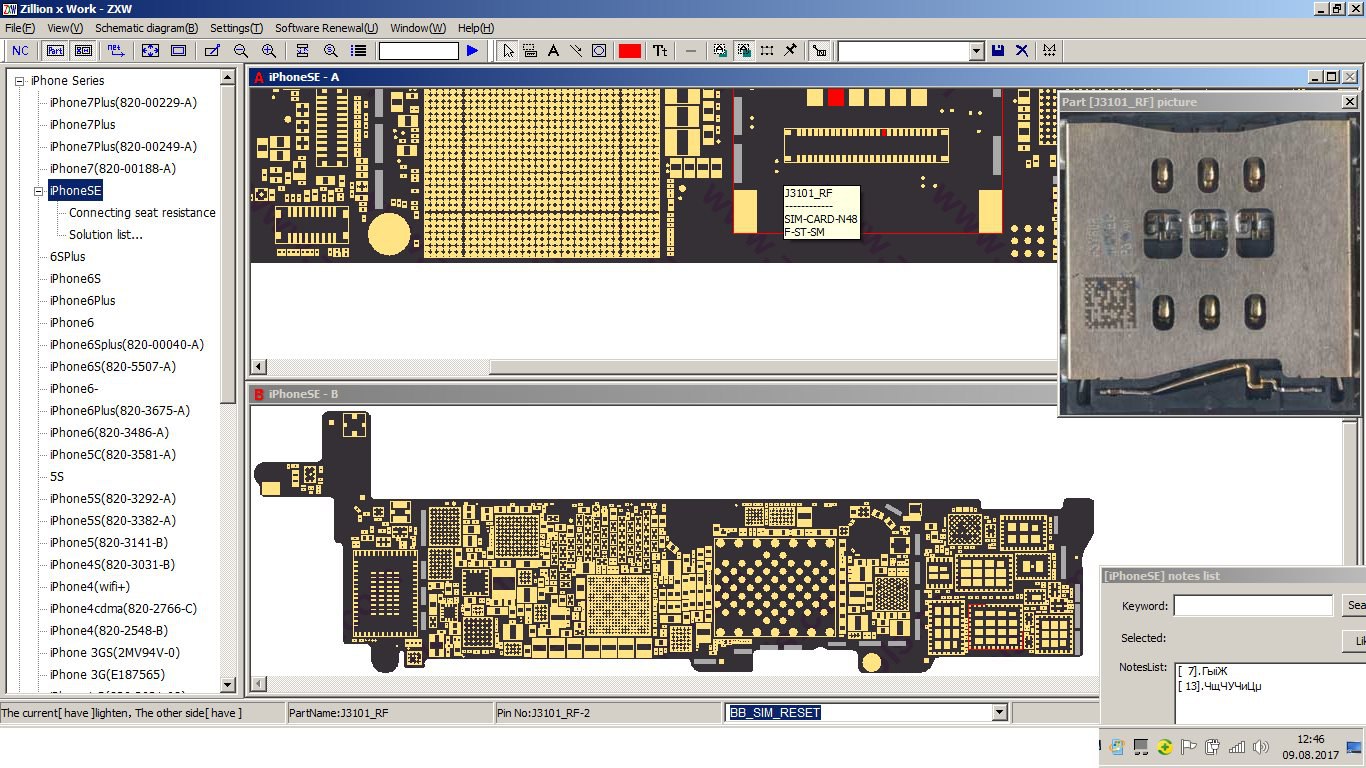This screenshot has width=1366, height=768.
Task: Open the Solution list... item
Action: (x=106, y=235)
